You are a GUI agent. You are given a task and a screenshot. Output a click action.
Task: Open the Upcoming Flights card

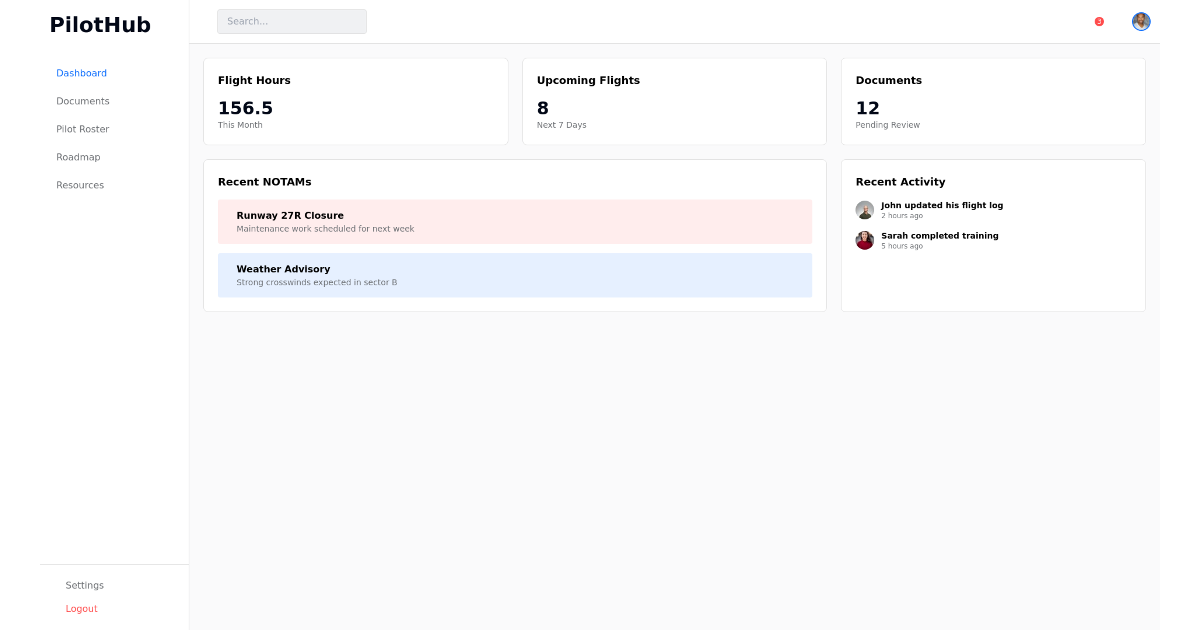coord(674,100)
